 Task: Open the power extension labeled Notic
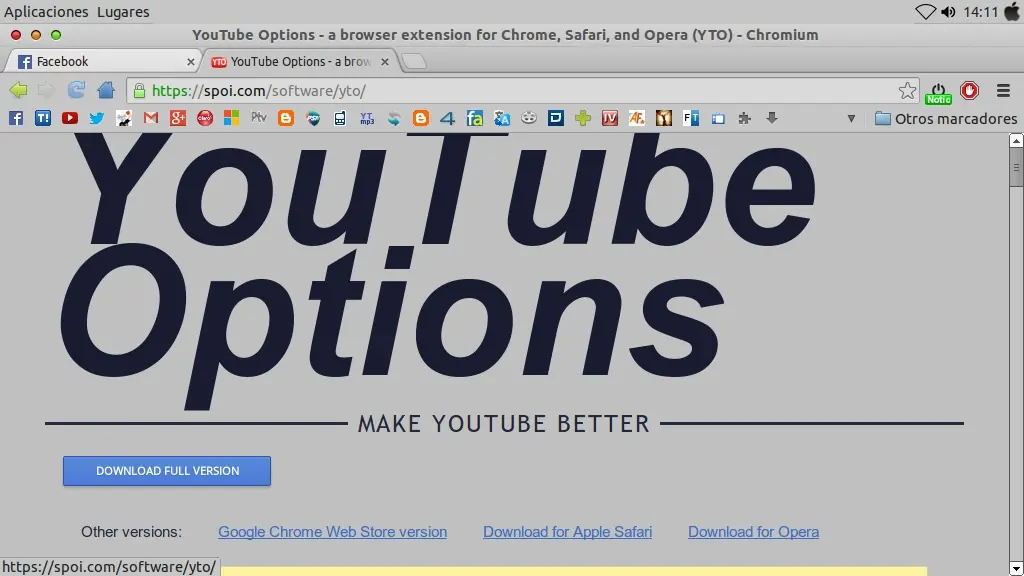click(x=938, y=93)
